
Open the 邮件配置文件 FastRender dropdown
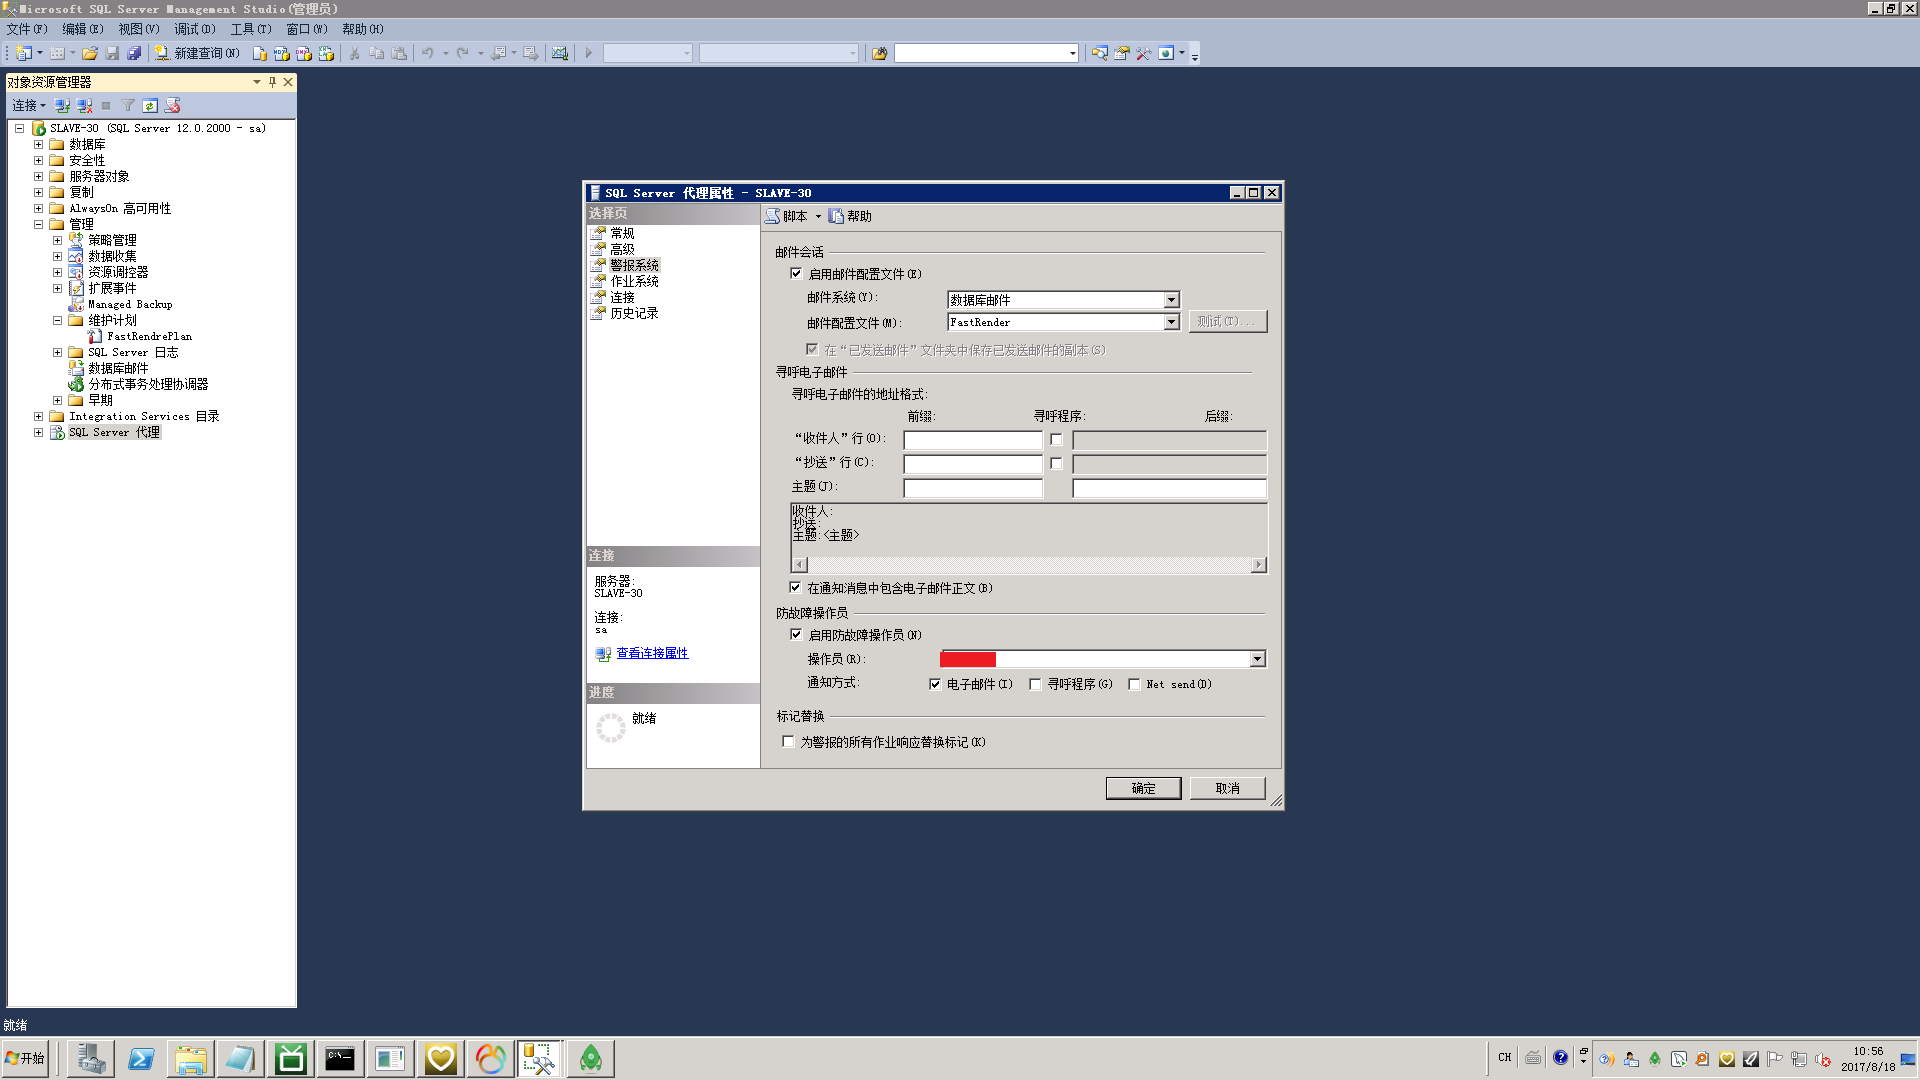coord(1171,322)
